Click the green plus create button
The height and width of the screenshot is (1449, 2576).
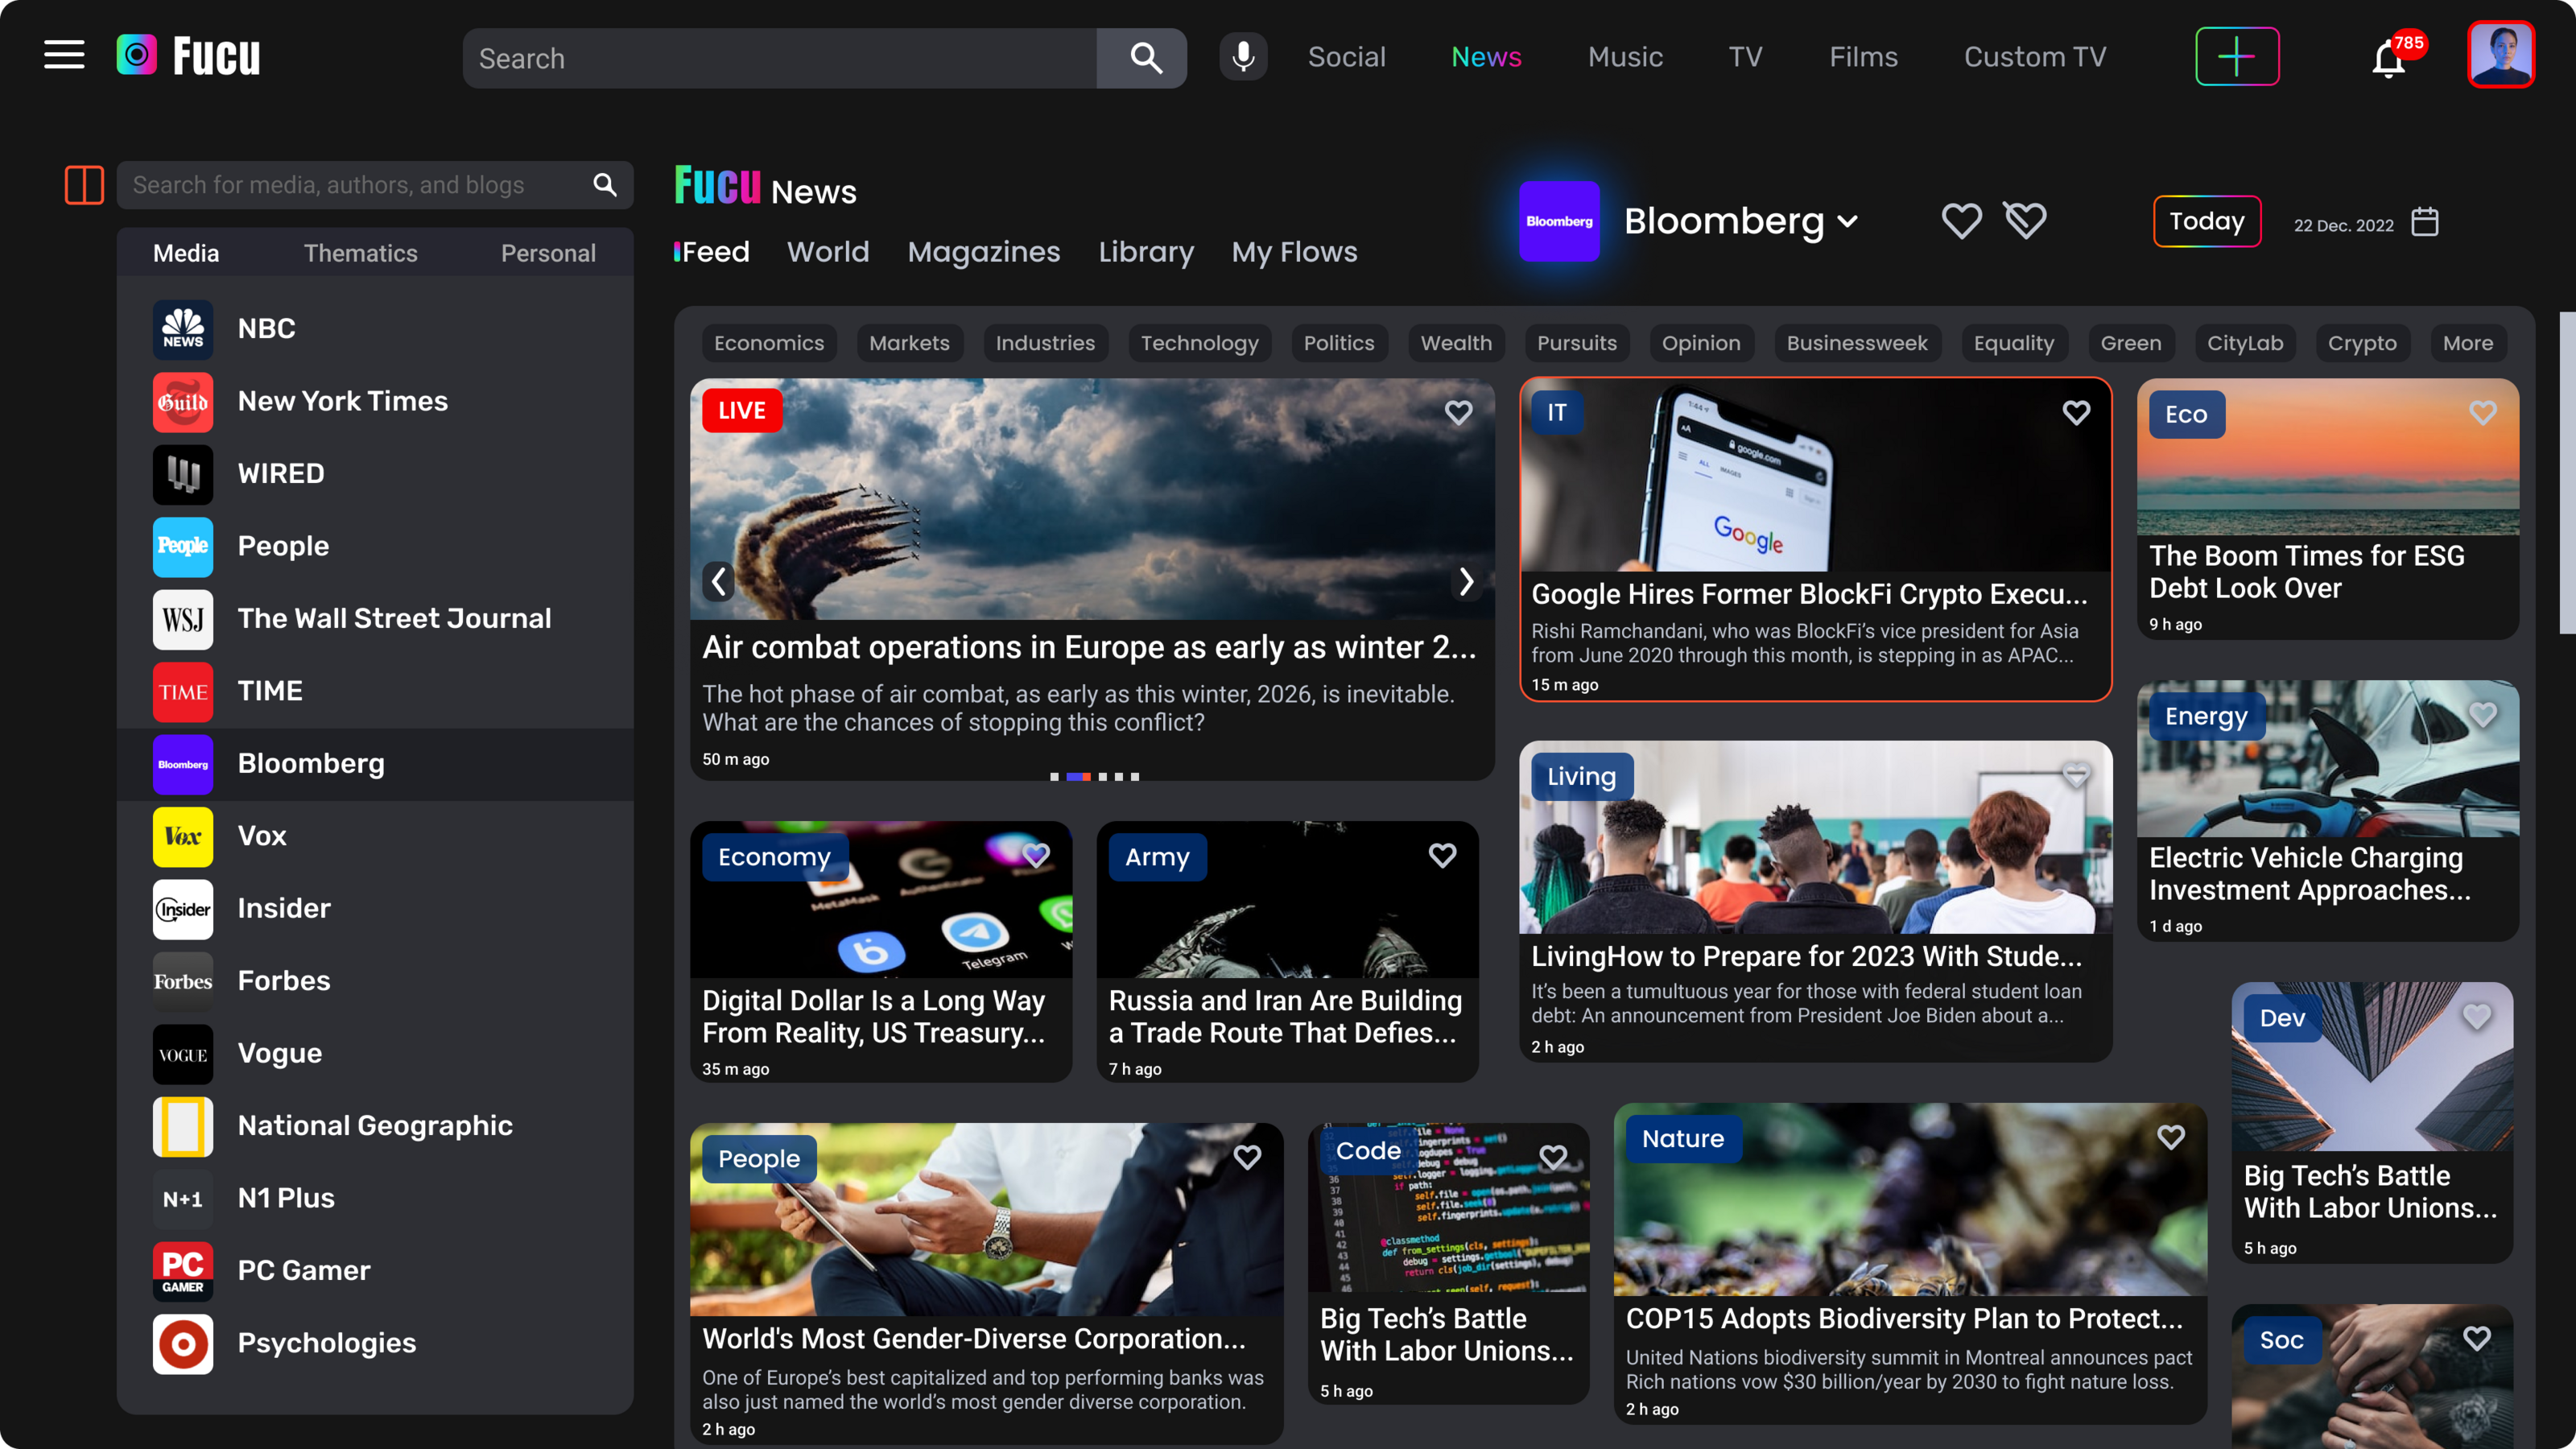pyautogui.click(x=2237, y=57)
